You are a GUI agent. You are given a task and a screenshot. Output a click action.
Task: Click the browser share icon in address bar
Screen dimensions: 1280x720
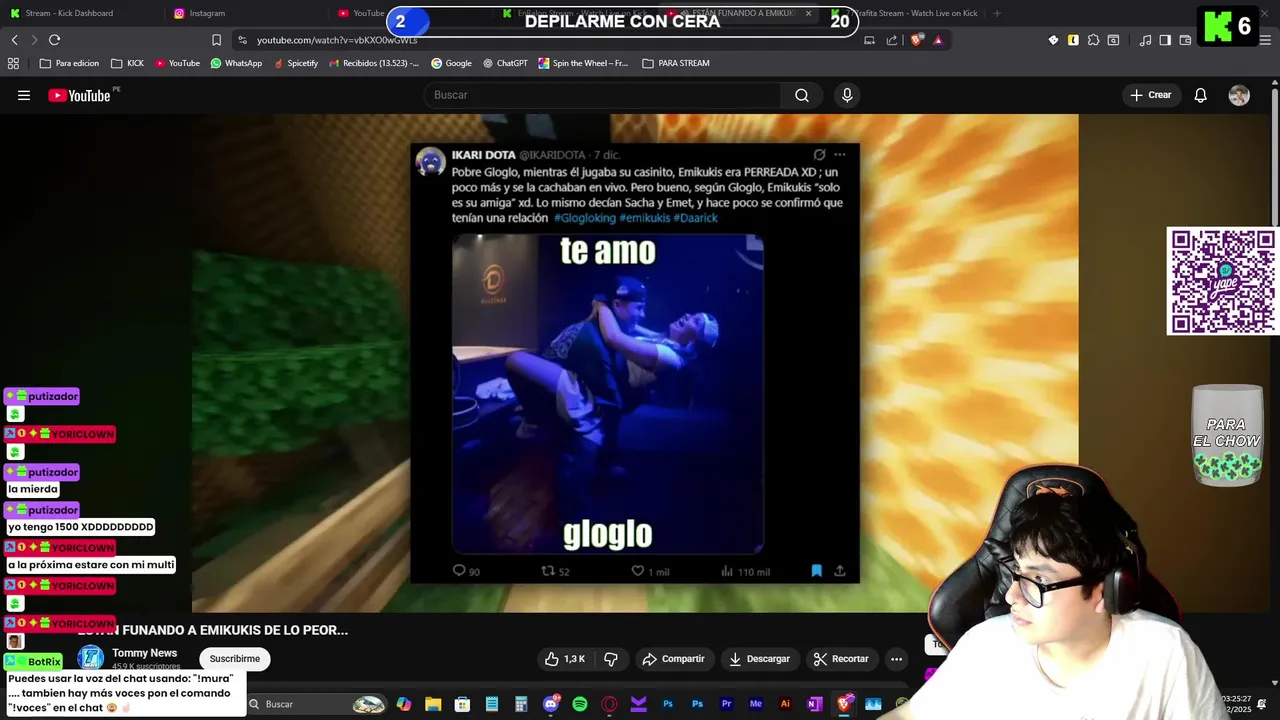point(892,40)
